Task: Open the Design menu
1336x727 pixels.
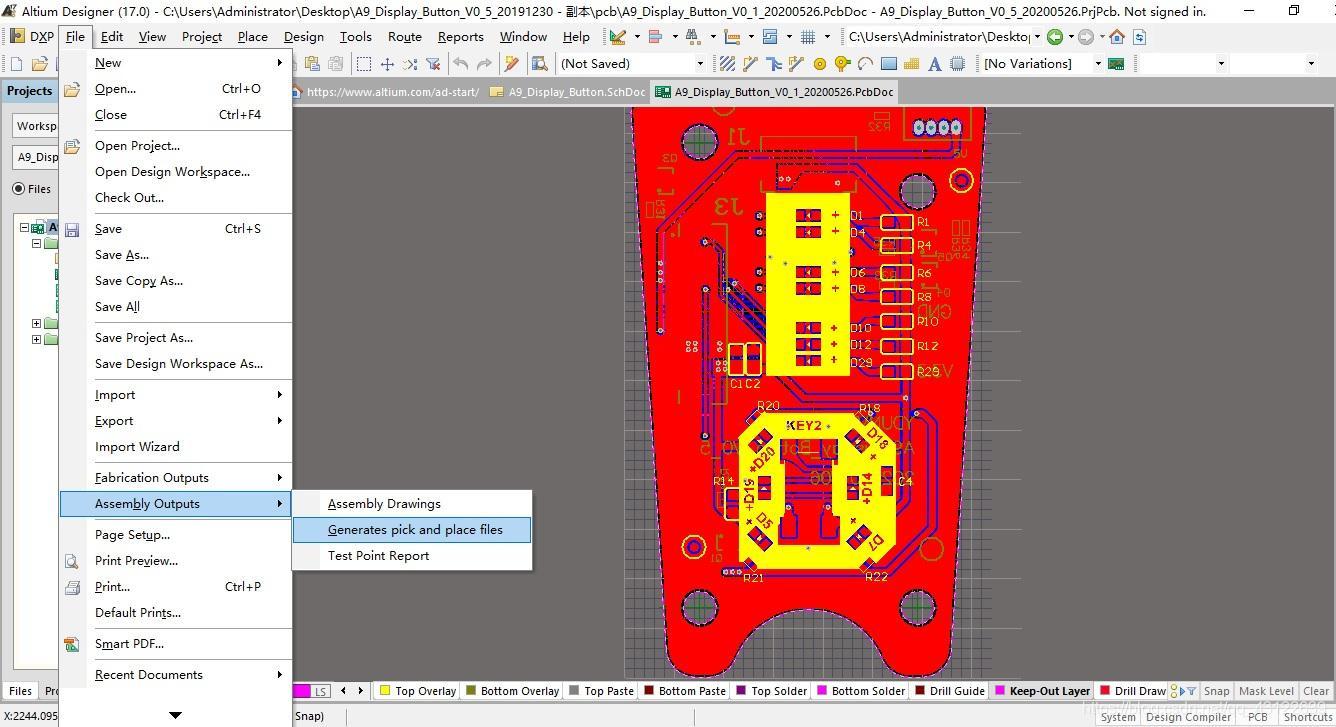Action: pyautogui.click(x=303, y=37)
